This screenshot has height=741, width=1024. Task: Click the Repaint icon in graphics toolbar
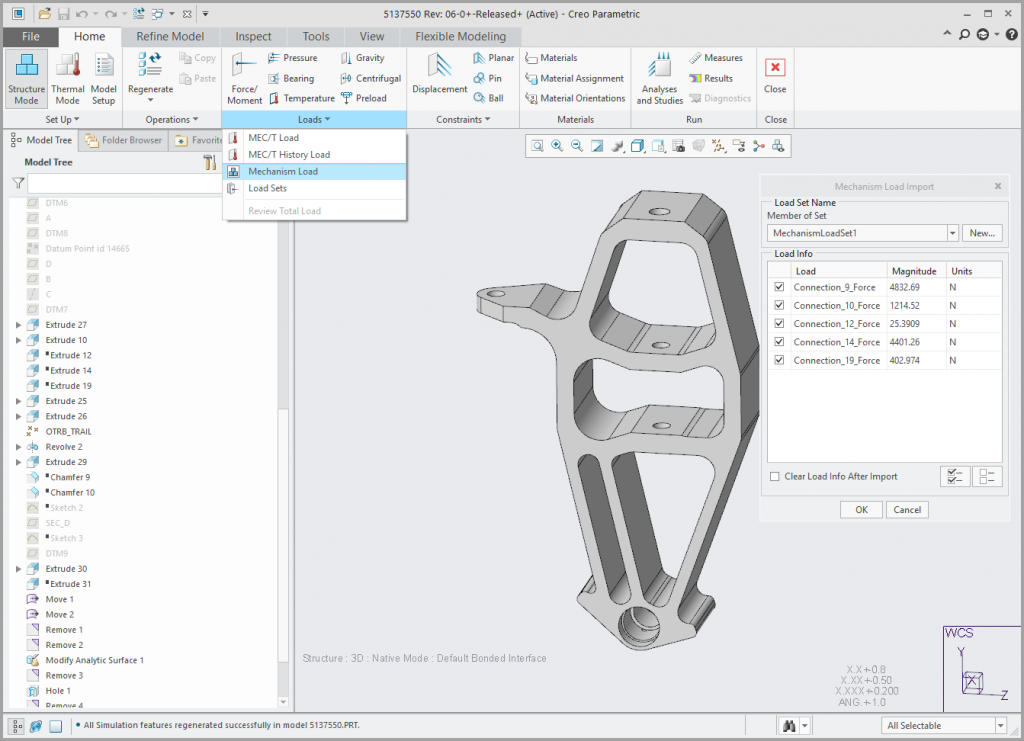(x=597, y=146)
